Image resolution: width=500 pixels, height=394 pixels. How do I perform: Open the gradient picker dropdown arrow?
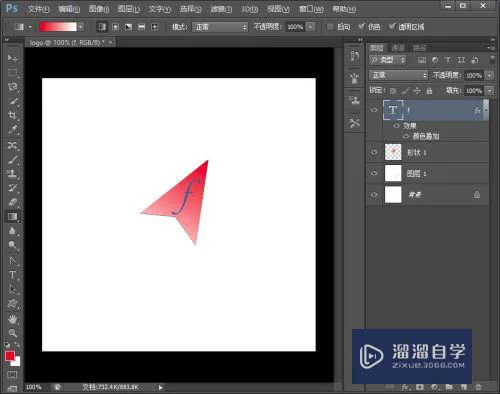point(81,27)
